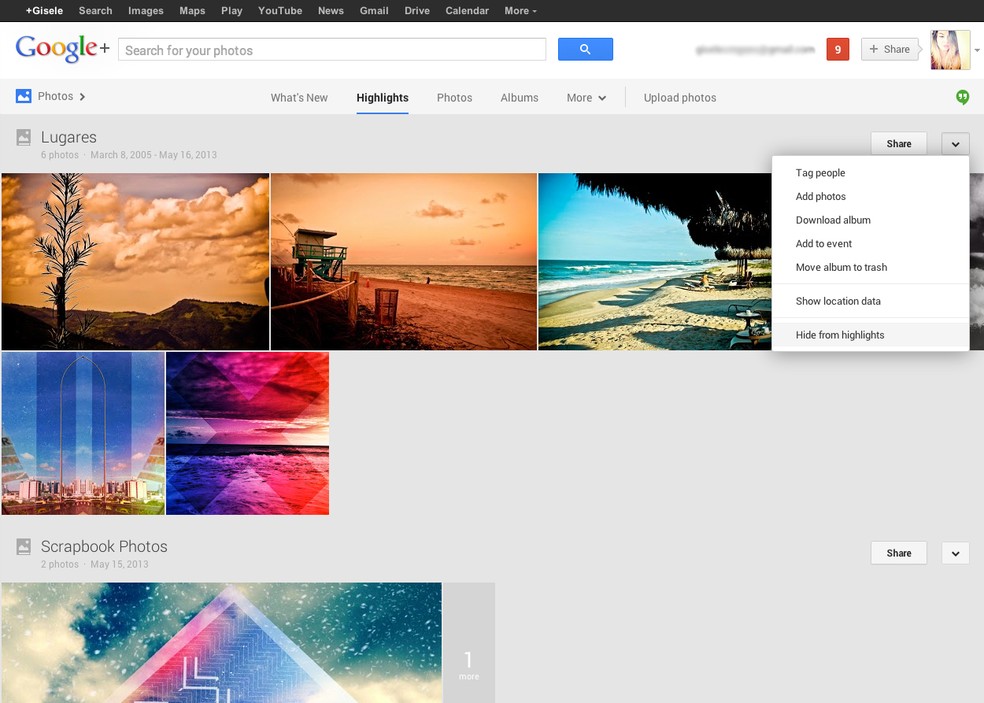Viewport: 984px width, 703px height.
Task: Click the '2 photos' count under Scrapbook Photos
Action: 60,564
